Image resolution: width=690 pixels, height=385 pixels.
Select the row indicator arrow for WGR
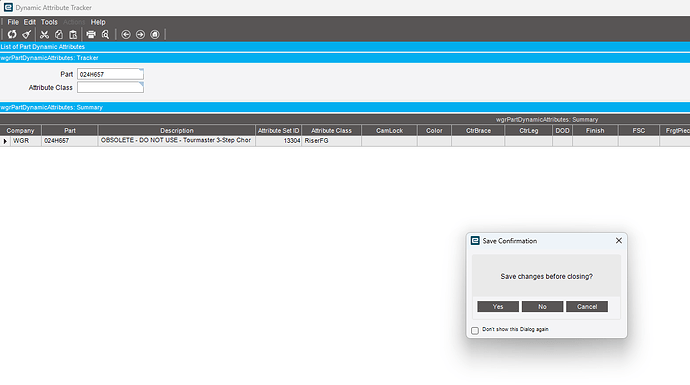pyautogui.click(x=5, y=141)
